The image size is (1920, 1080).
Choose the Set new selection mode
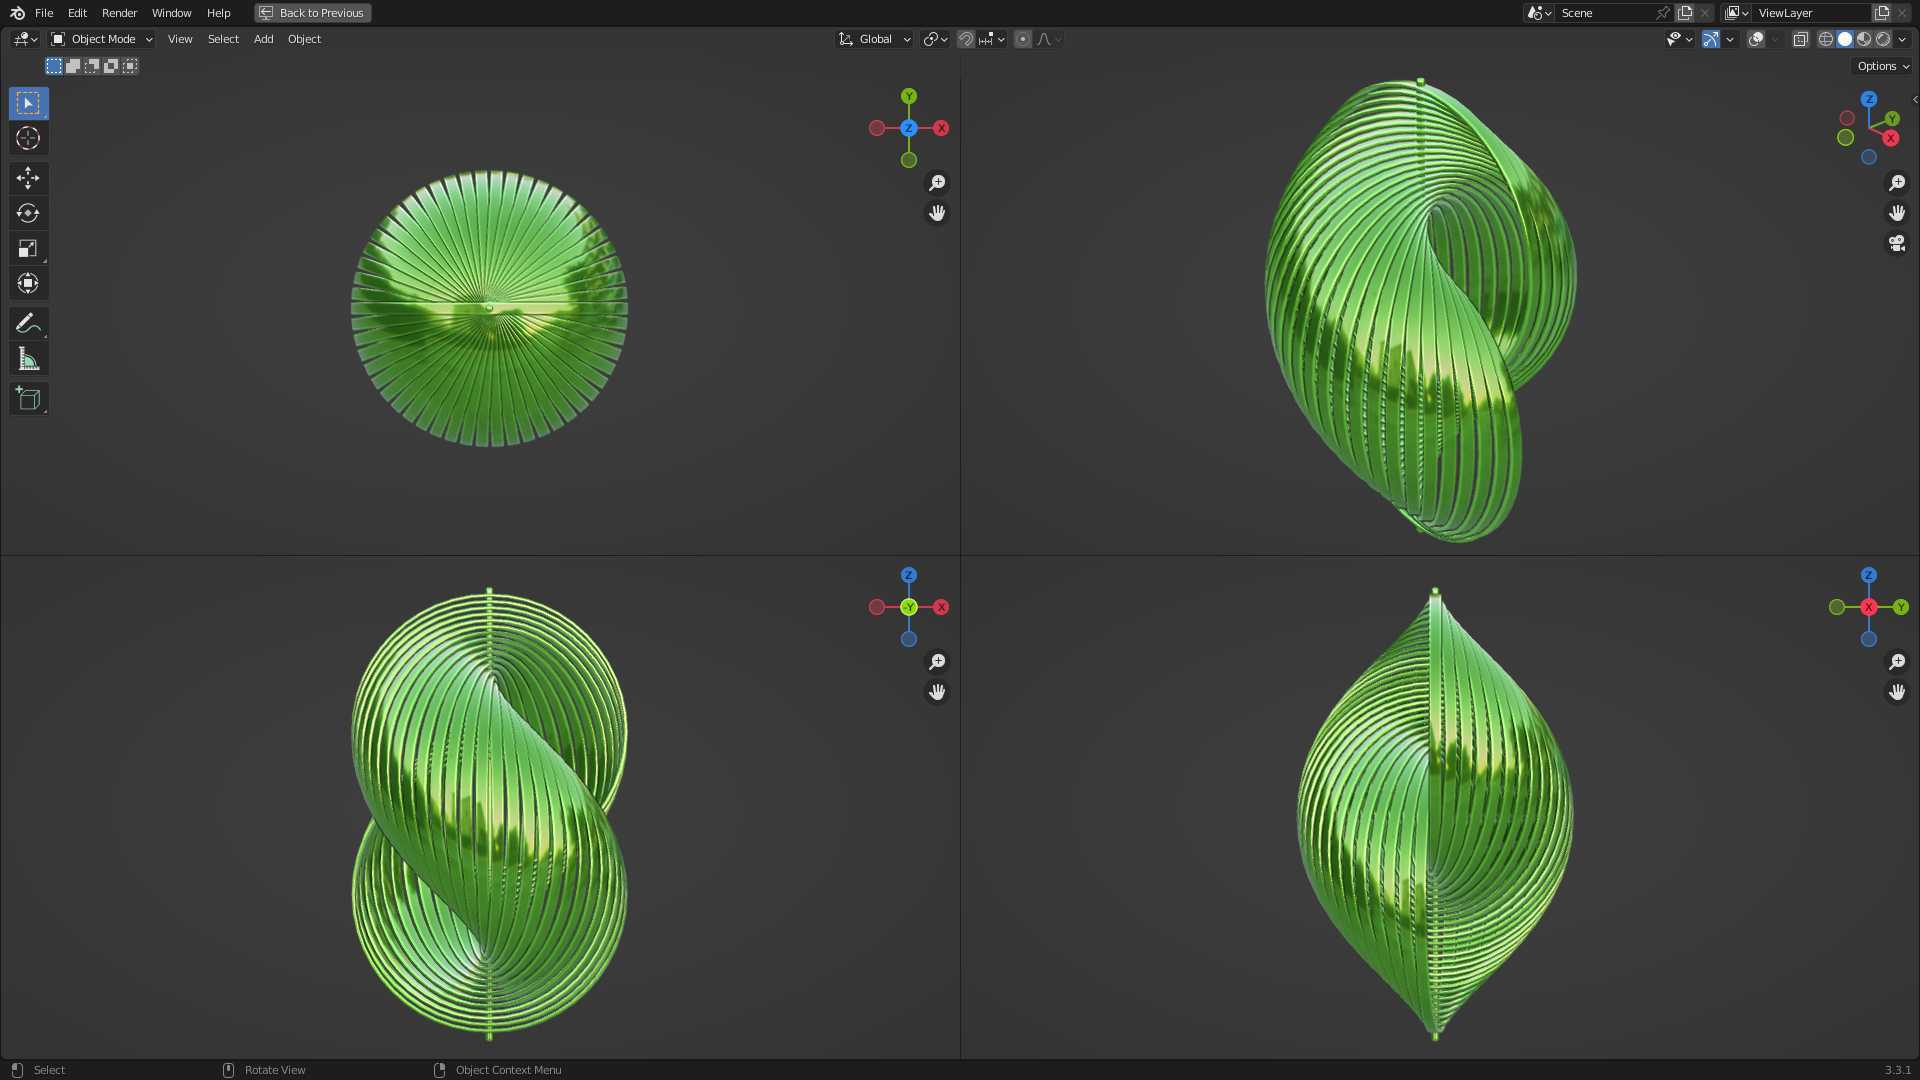54,66
